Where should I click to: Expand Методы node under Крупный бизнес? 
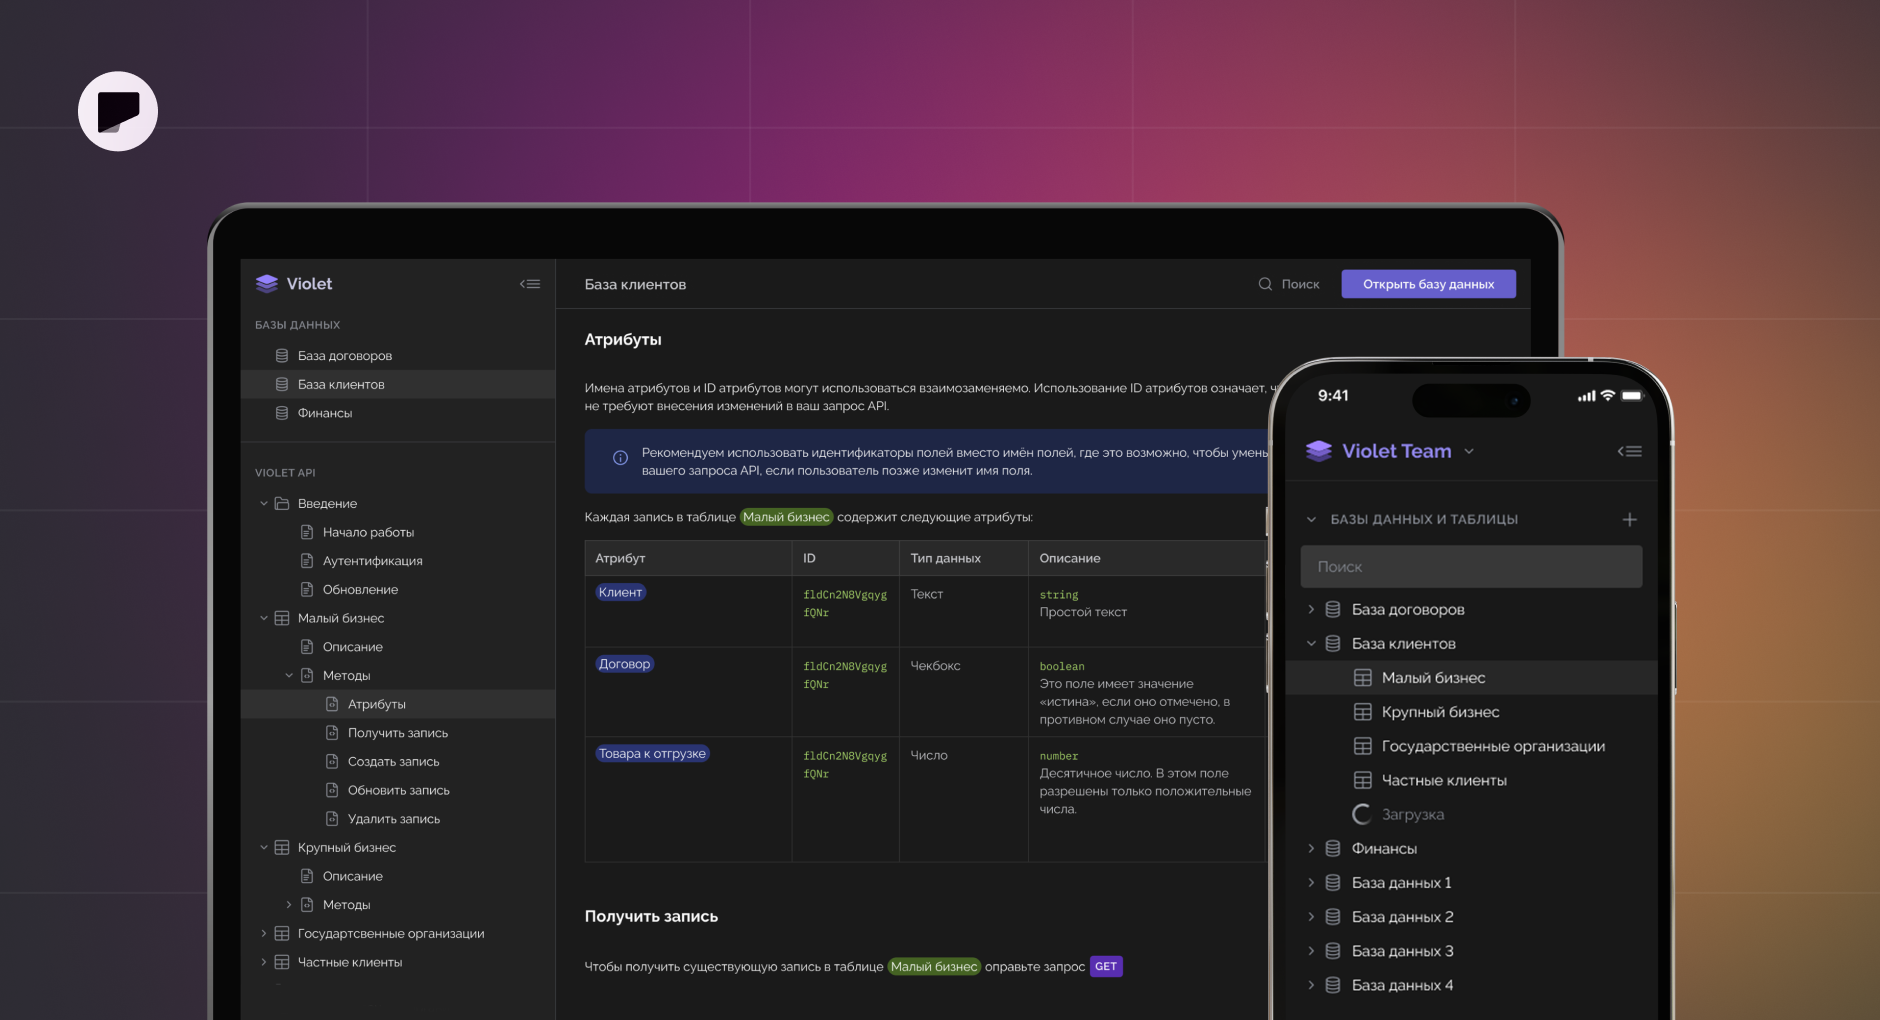[289, 904]
